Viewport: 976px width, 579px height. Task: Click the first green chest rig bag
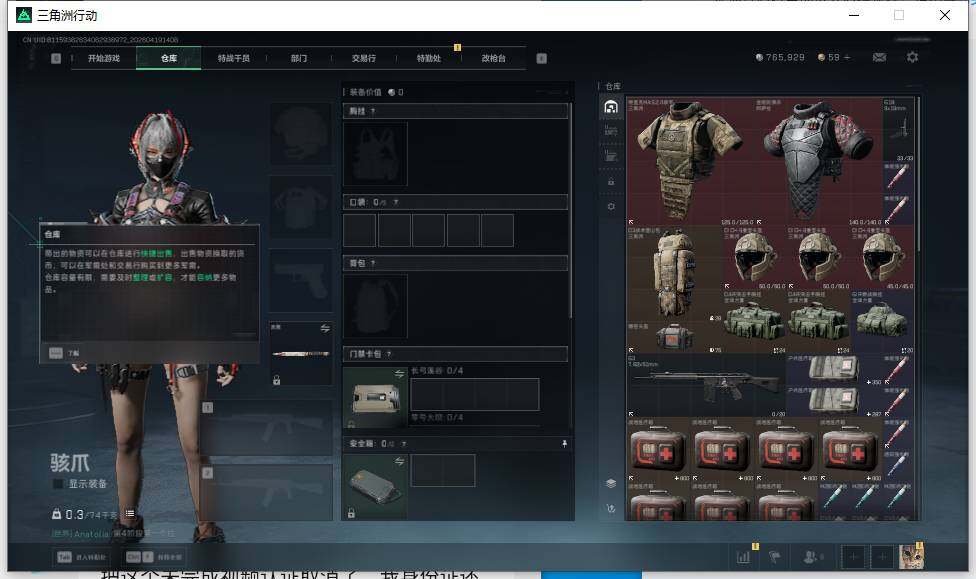[754, 321]
